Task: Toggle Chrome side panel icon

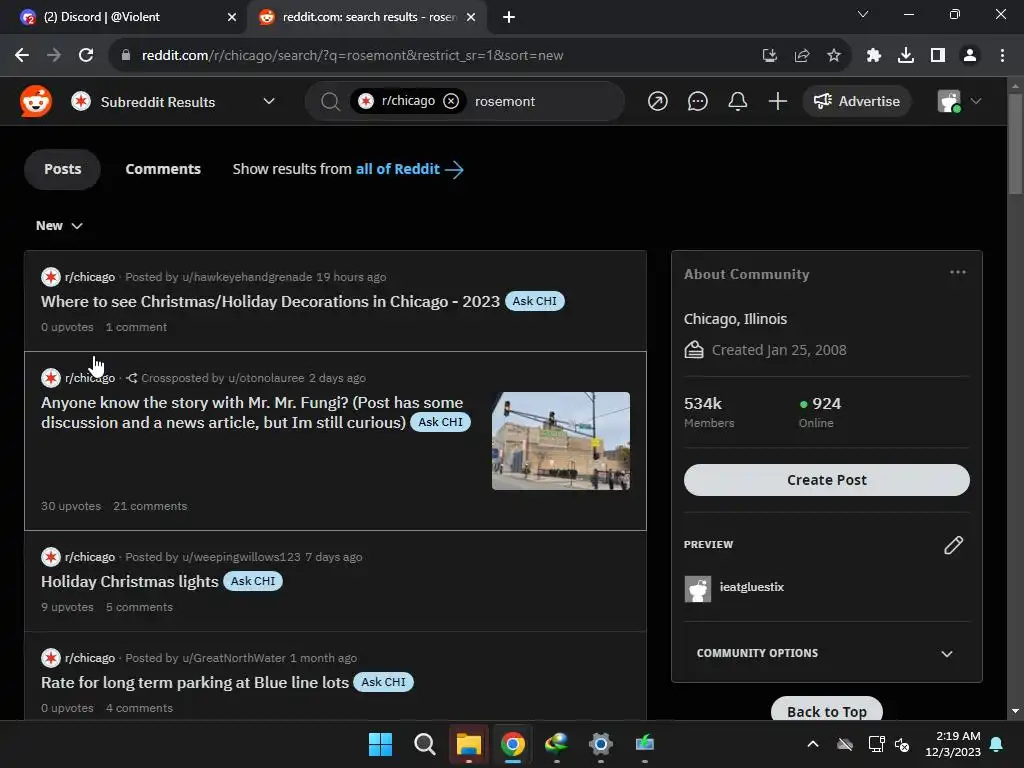Action: coord(937,56)
